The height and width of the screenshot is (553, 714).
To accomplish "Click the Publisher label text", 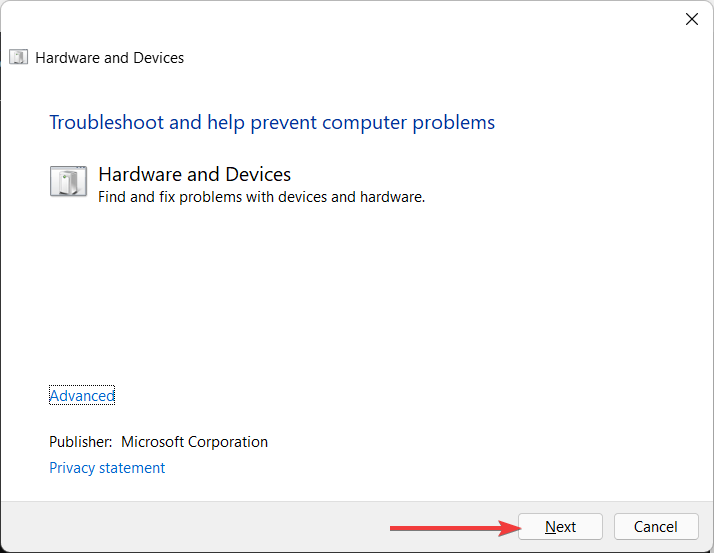I will pos(80,442).
